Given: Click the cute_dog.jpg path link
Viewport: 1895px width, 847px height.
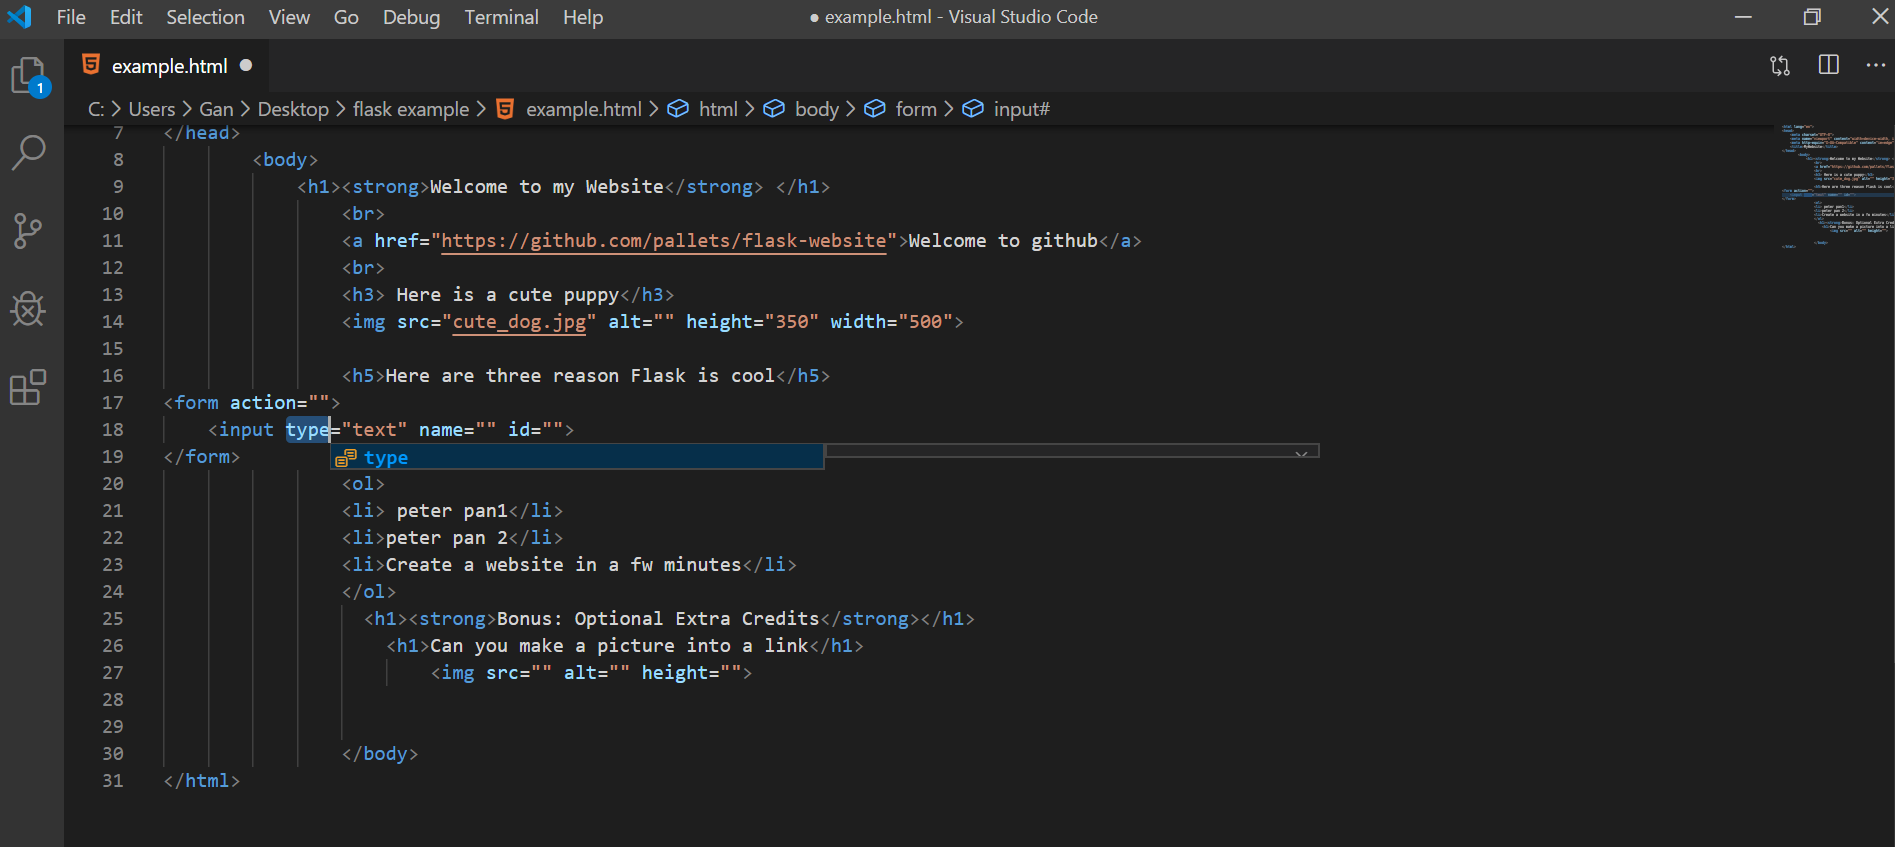Looking at the screenshot, I should [519, 322].
